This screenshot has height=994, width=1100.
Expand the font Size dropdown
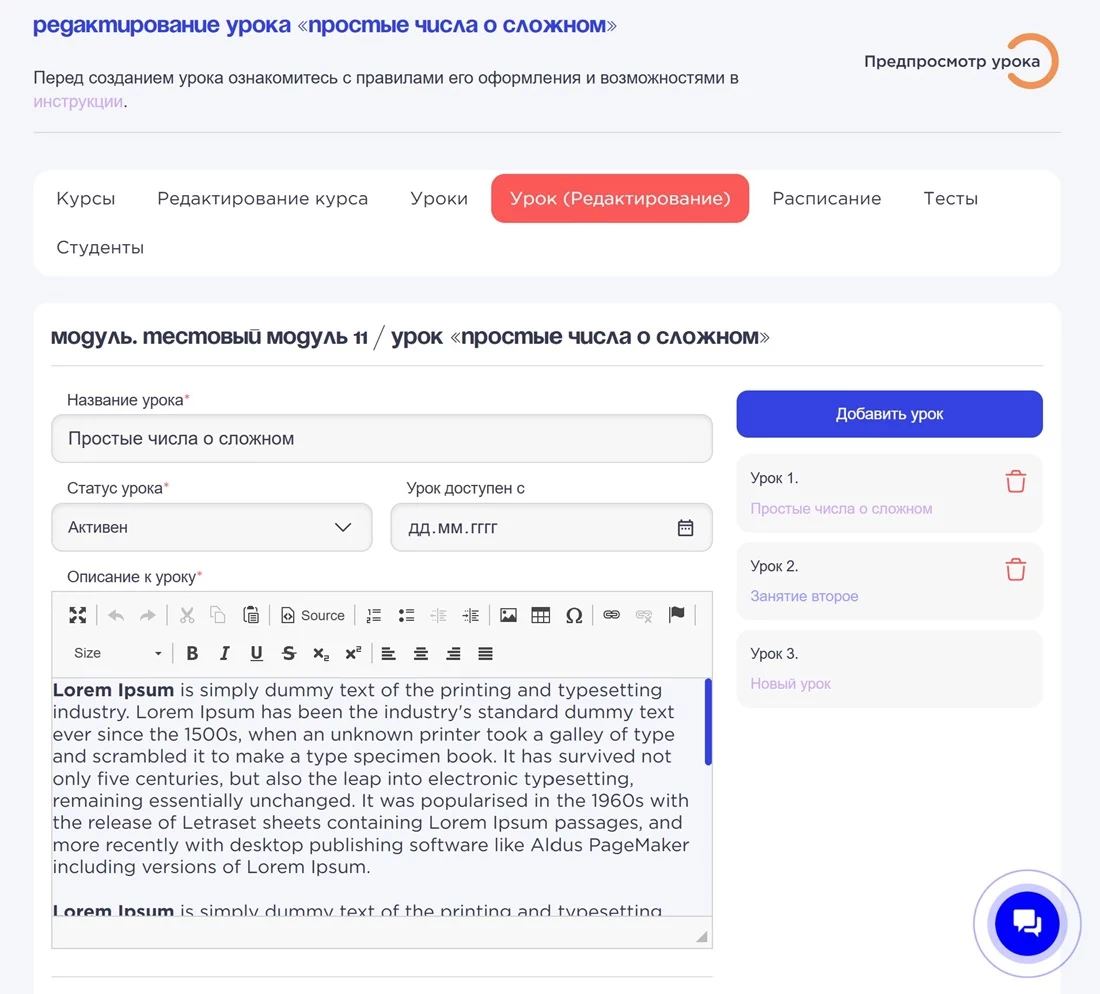point(116,653)
